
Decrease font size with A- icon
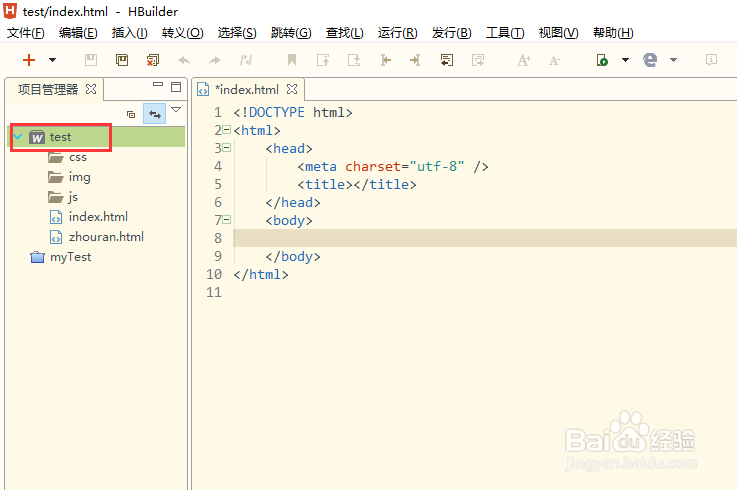555,60
